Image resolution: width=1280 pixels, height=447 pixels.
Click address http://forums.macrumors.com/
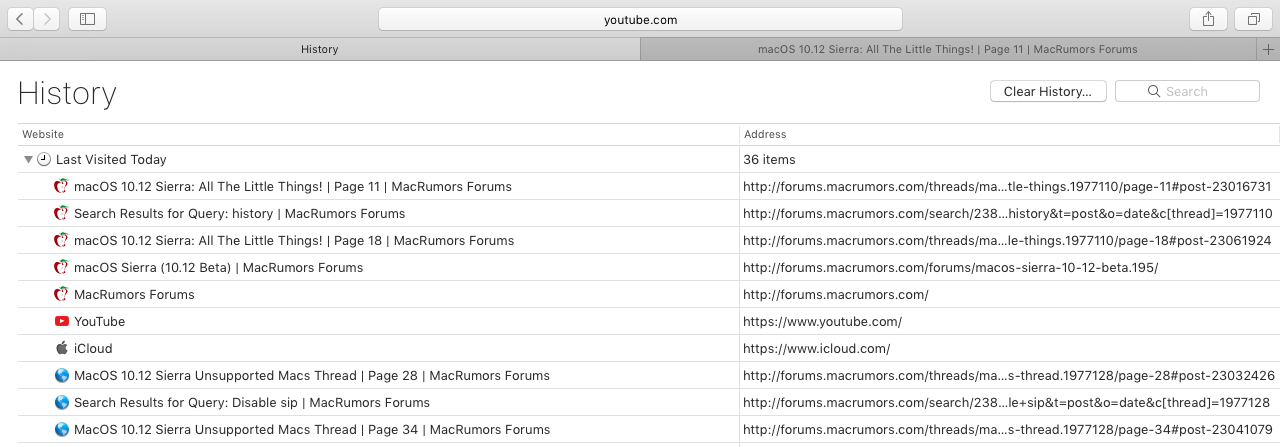tap(836, 294)
